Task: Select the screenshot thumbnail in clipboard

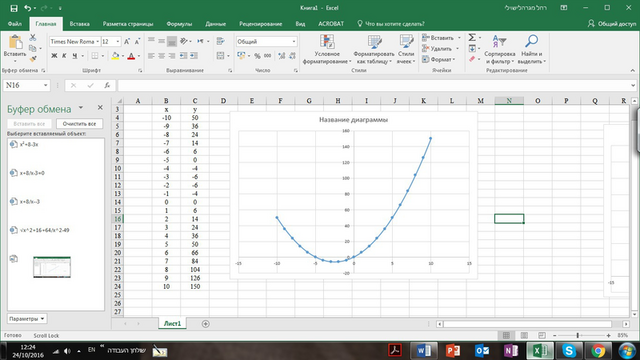Action: (x=52, y=267)
